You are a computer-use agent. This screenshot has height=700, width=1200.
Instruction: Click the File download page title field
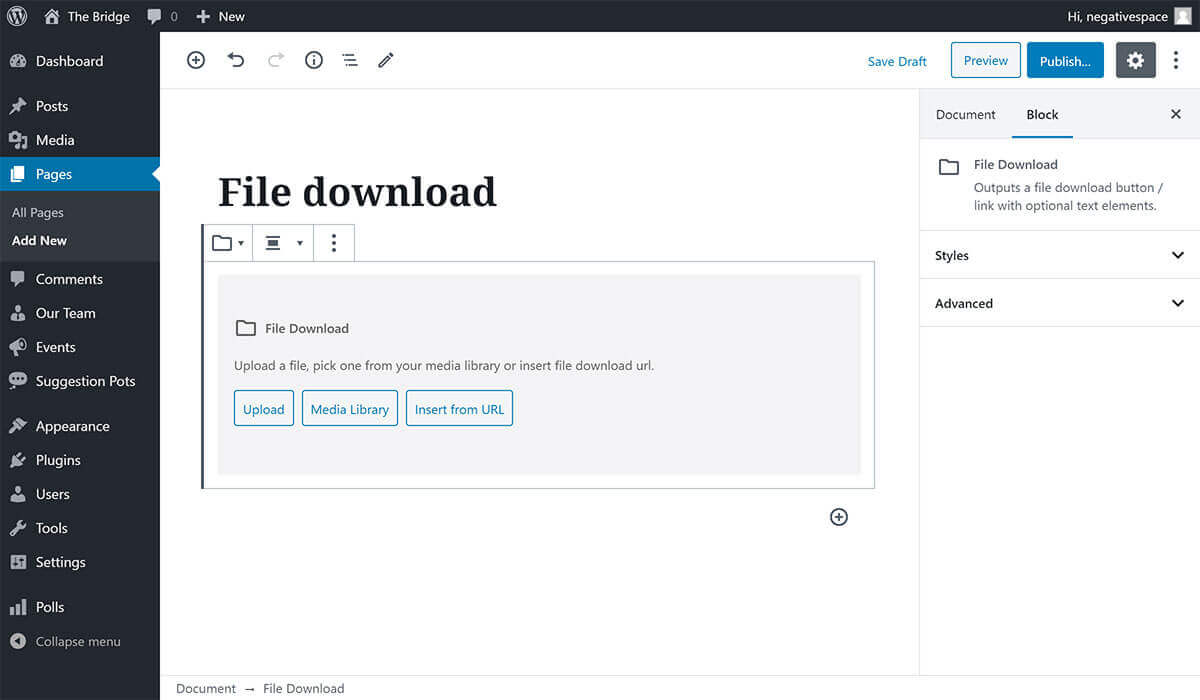[x=357, y=192]
